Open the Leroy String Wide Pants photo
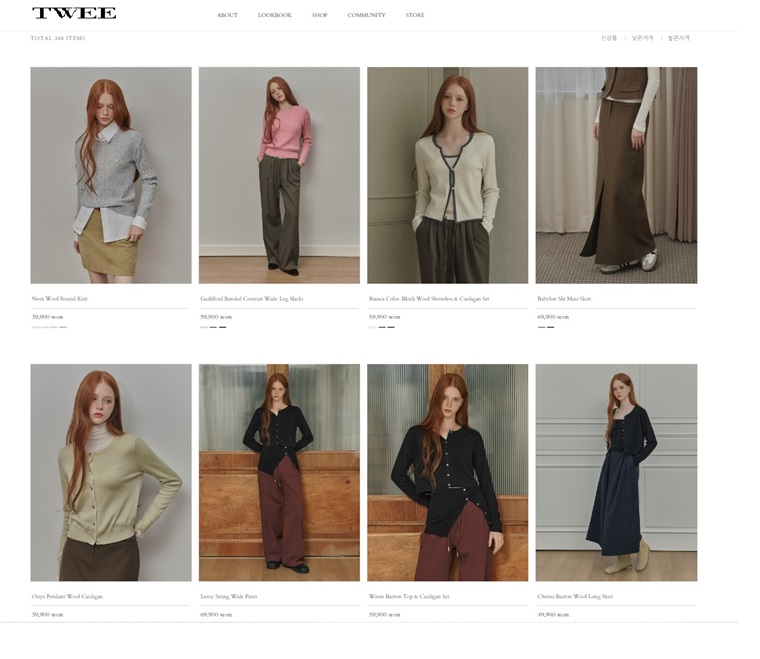Viewport: 760px width, 659px height. click(x=279, y=472)
